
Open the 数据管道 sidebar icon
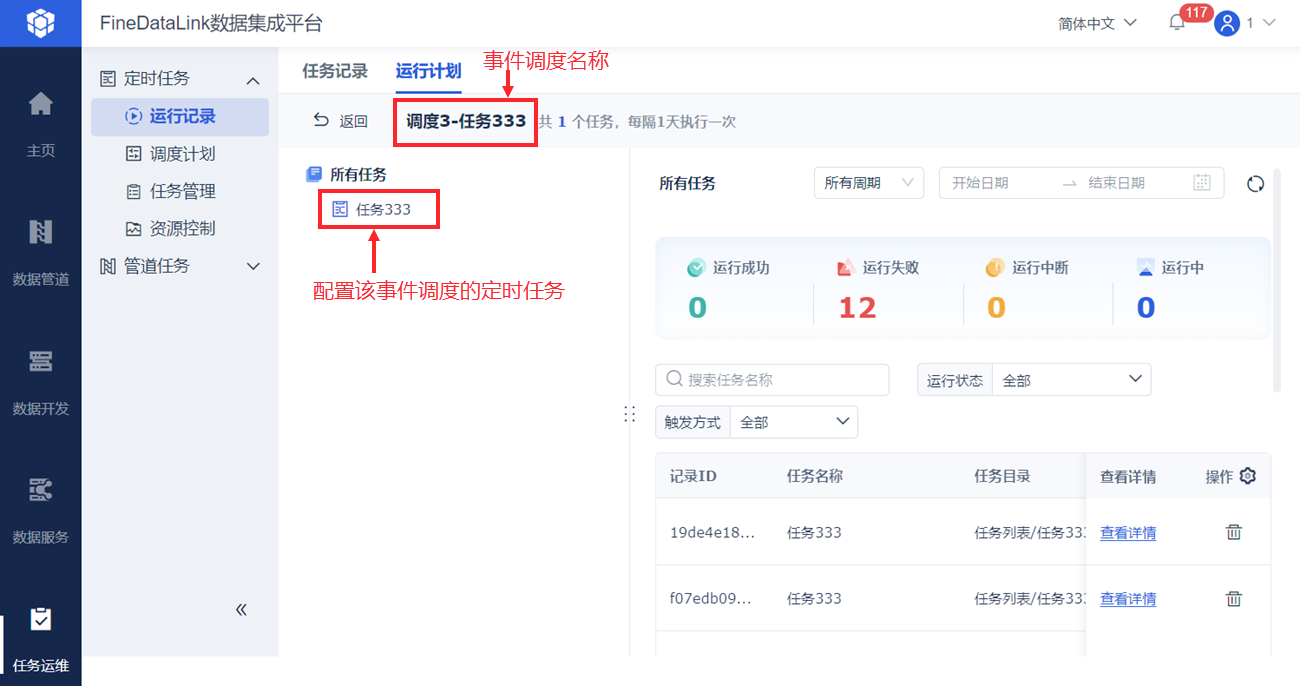click(40, 232)
